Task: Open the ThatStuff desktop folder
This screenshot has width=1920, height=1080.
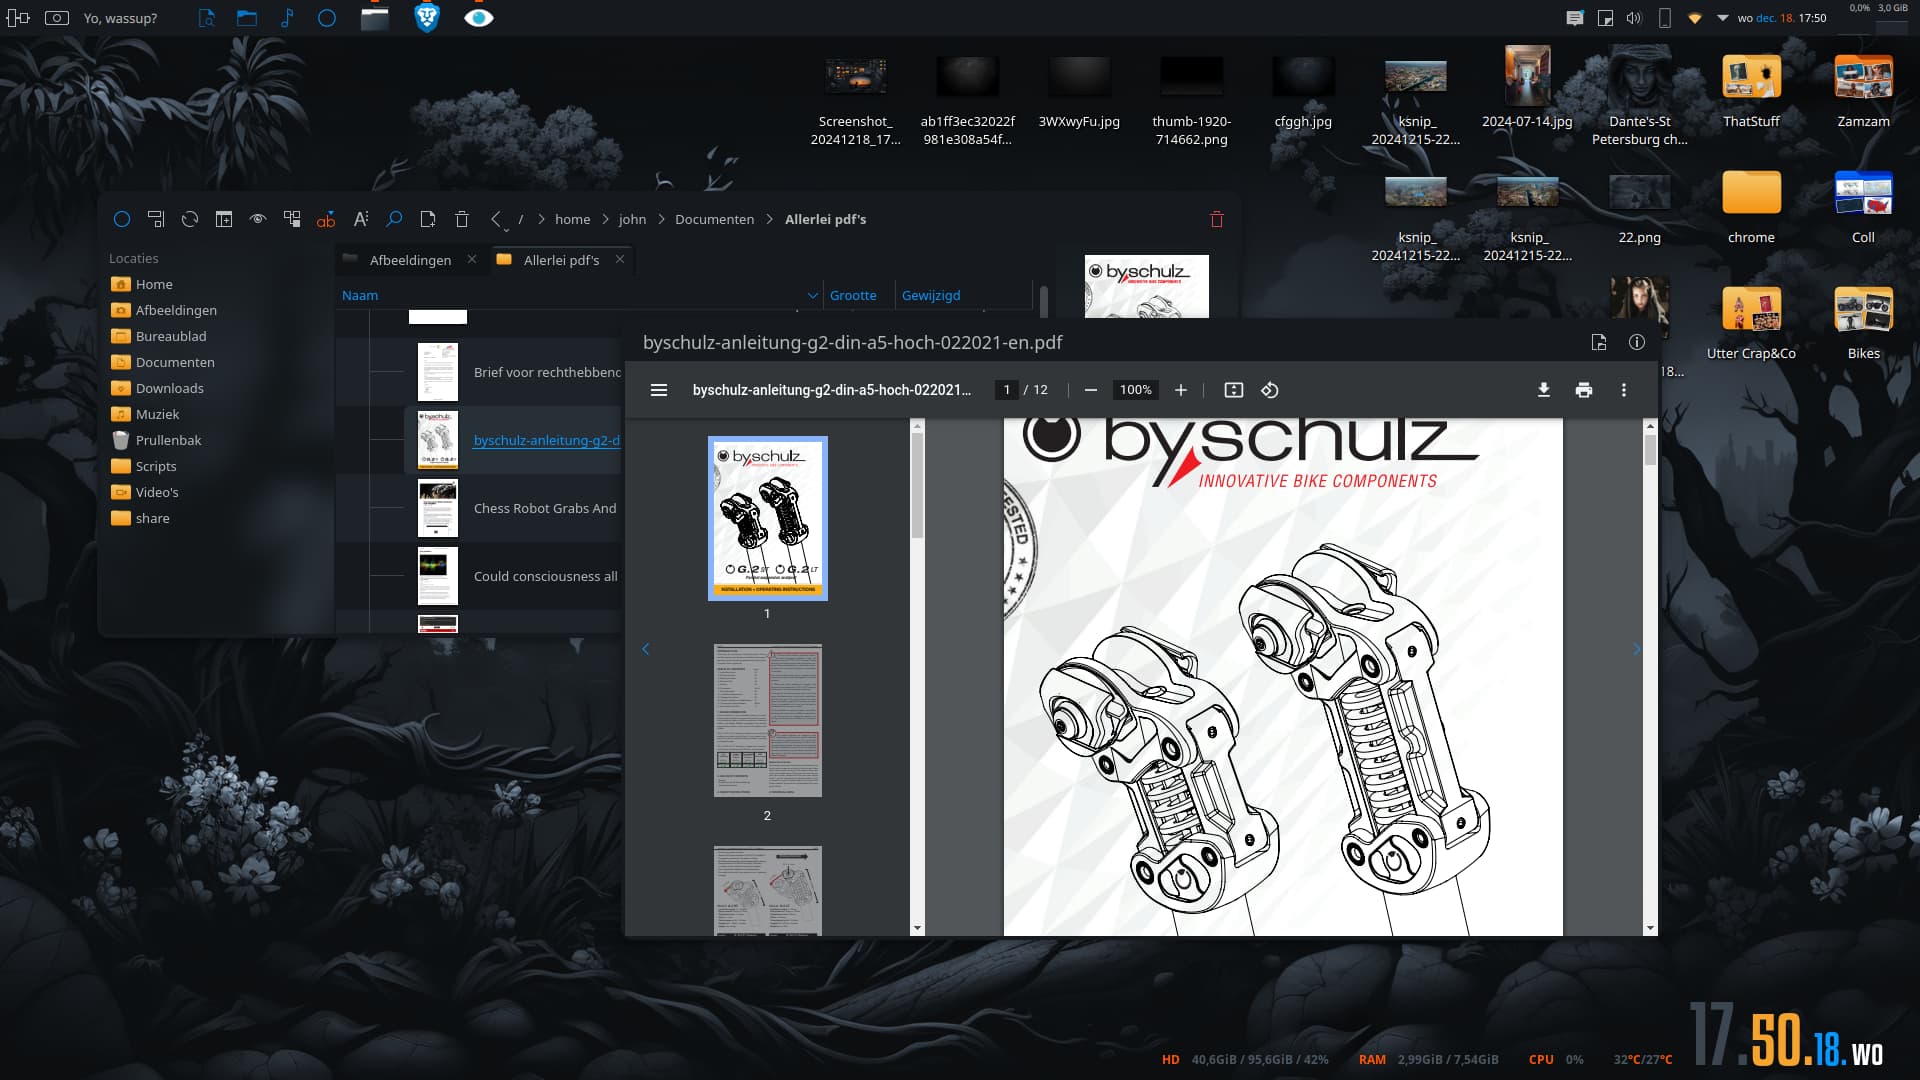Action: point(1751,92)
